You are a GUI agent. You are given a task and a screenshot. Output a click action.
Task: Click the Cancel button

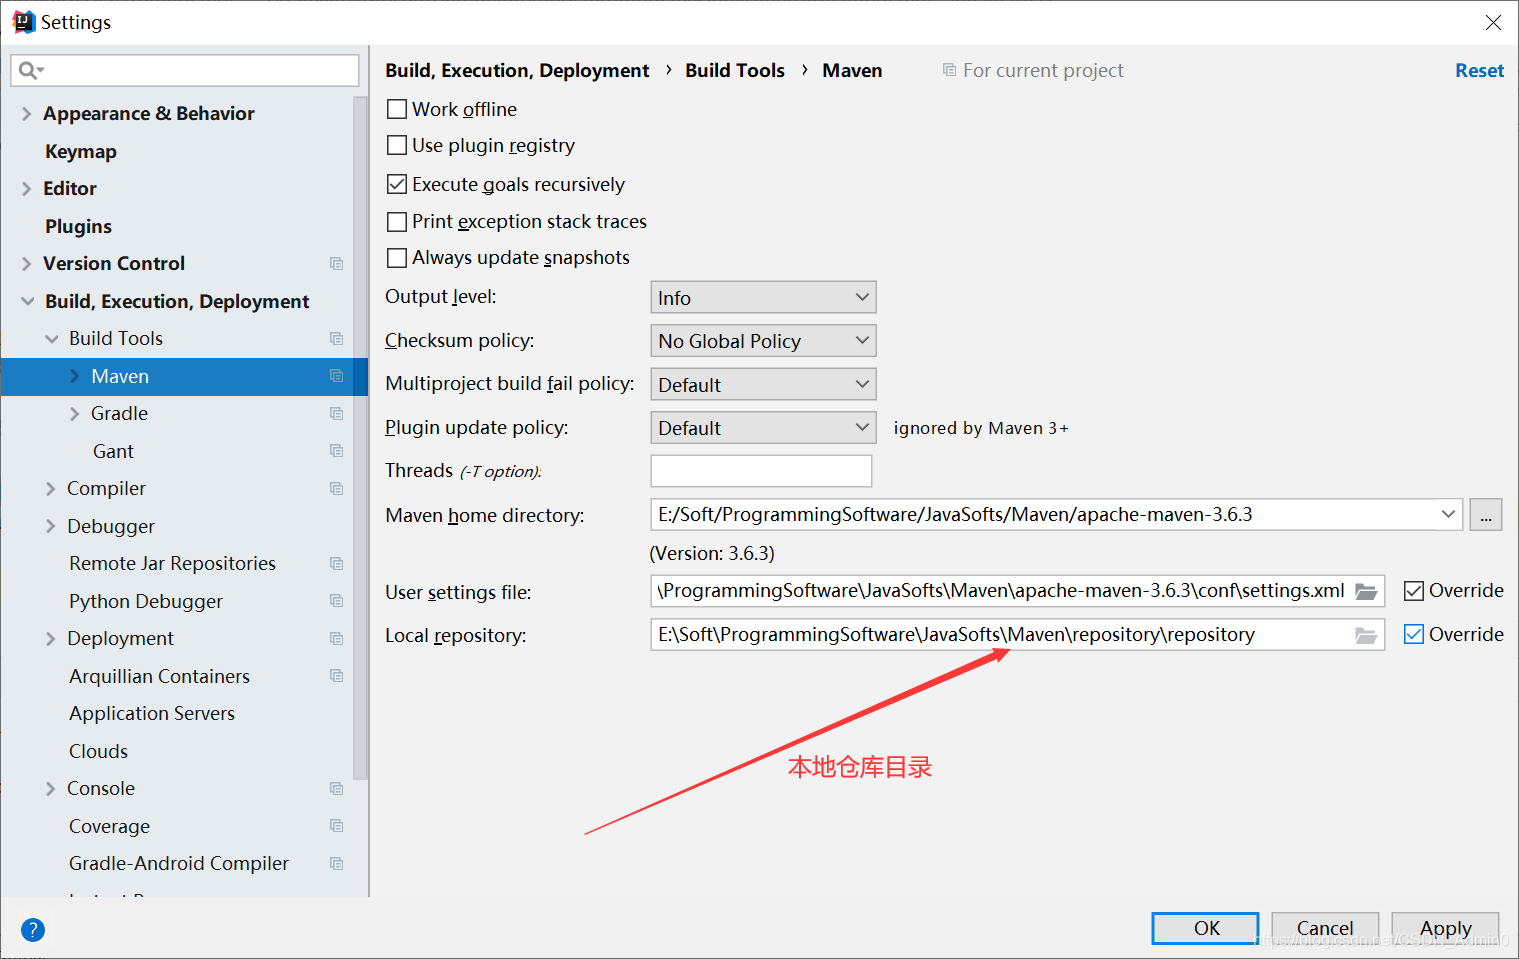[x=1325, y=928]
